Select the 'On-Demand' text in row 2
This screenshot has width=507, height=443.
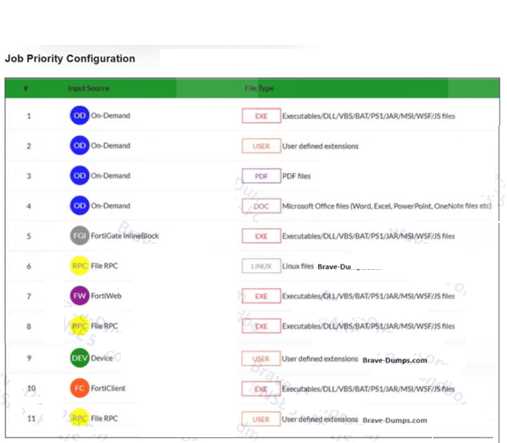point(111,146)
